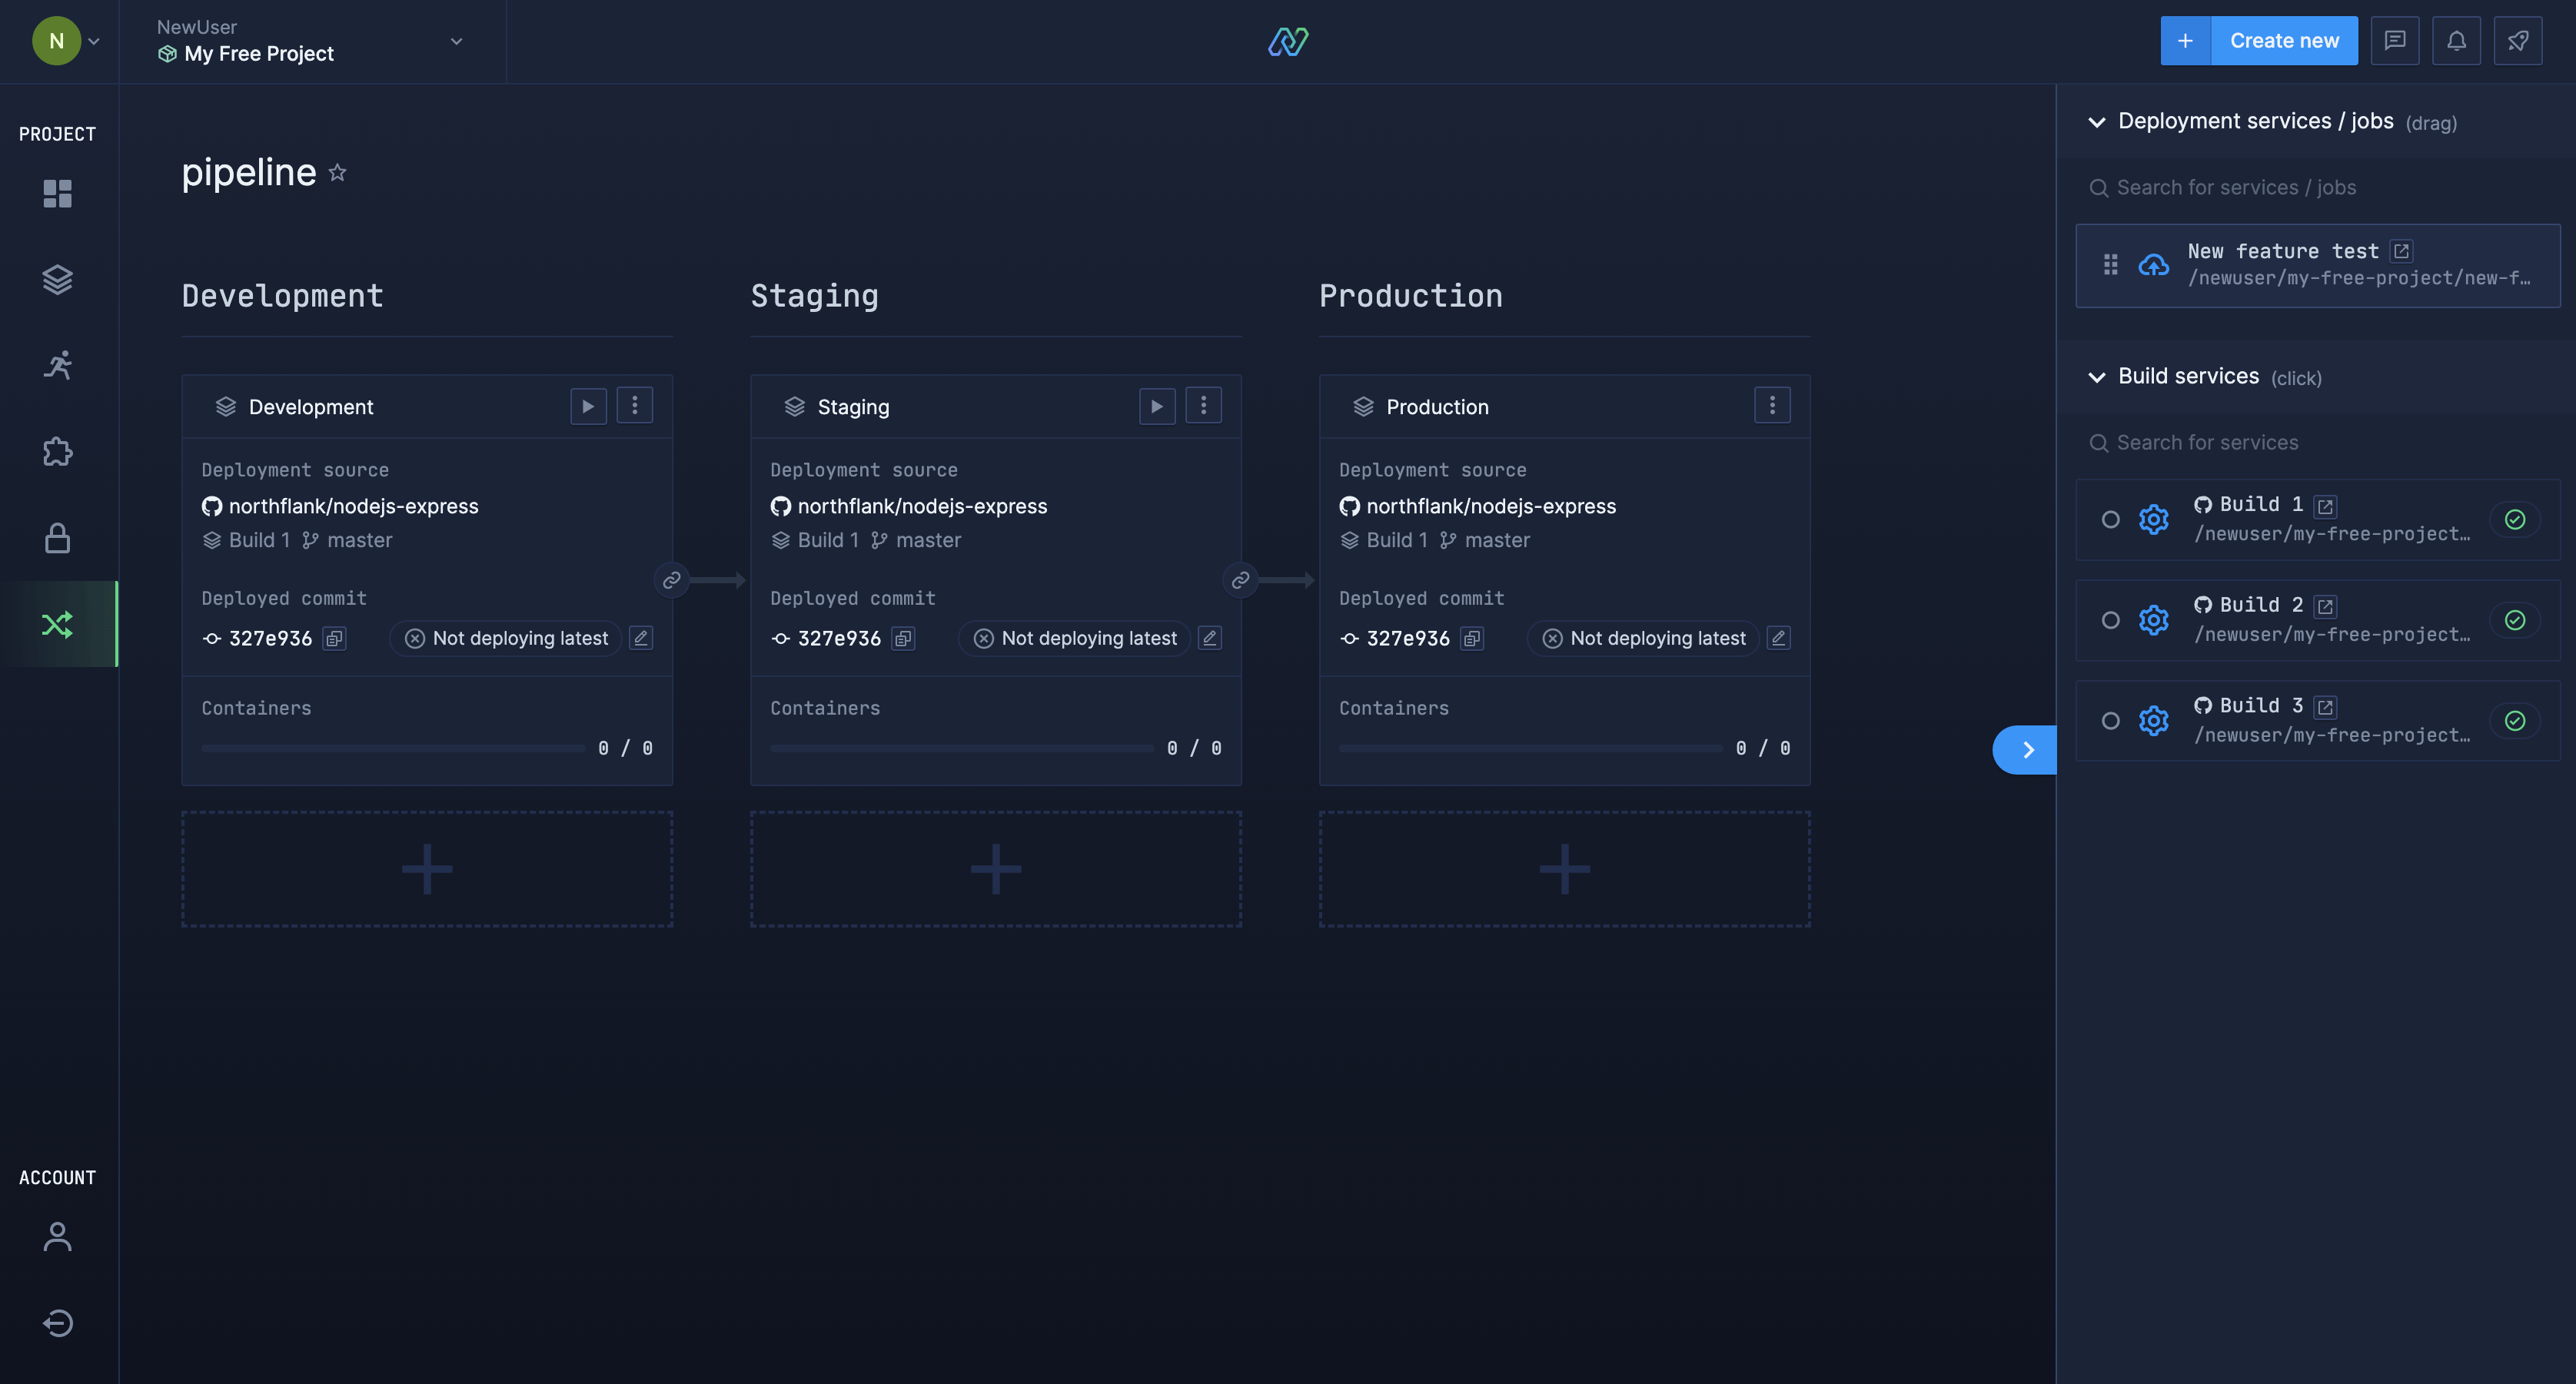Click the link icon between Development and Staging

tap(672, 580)
